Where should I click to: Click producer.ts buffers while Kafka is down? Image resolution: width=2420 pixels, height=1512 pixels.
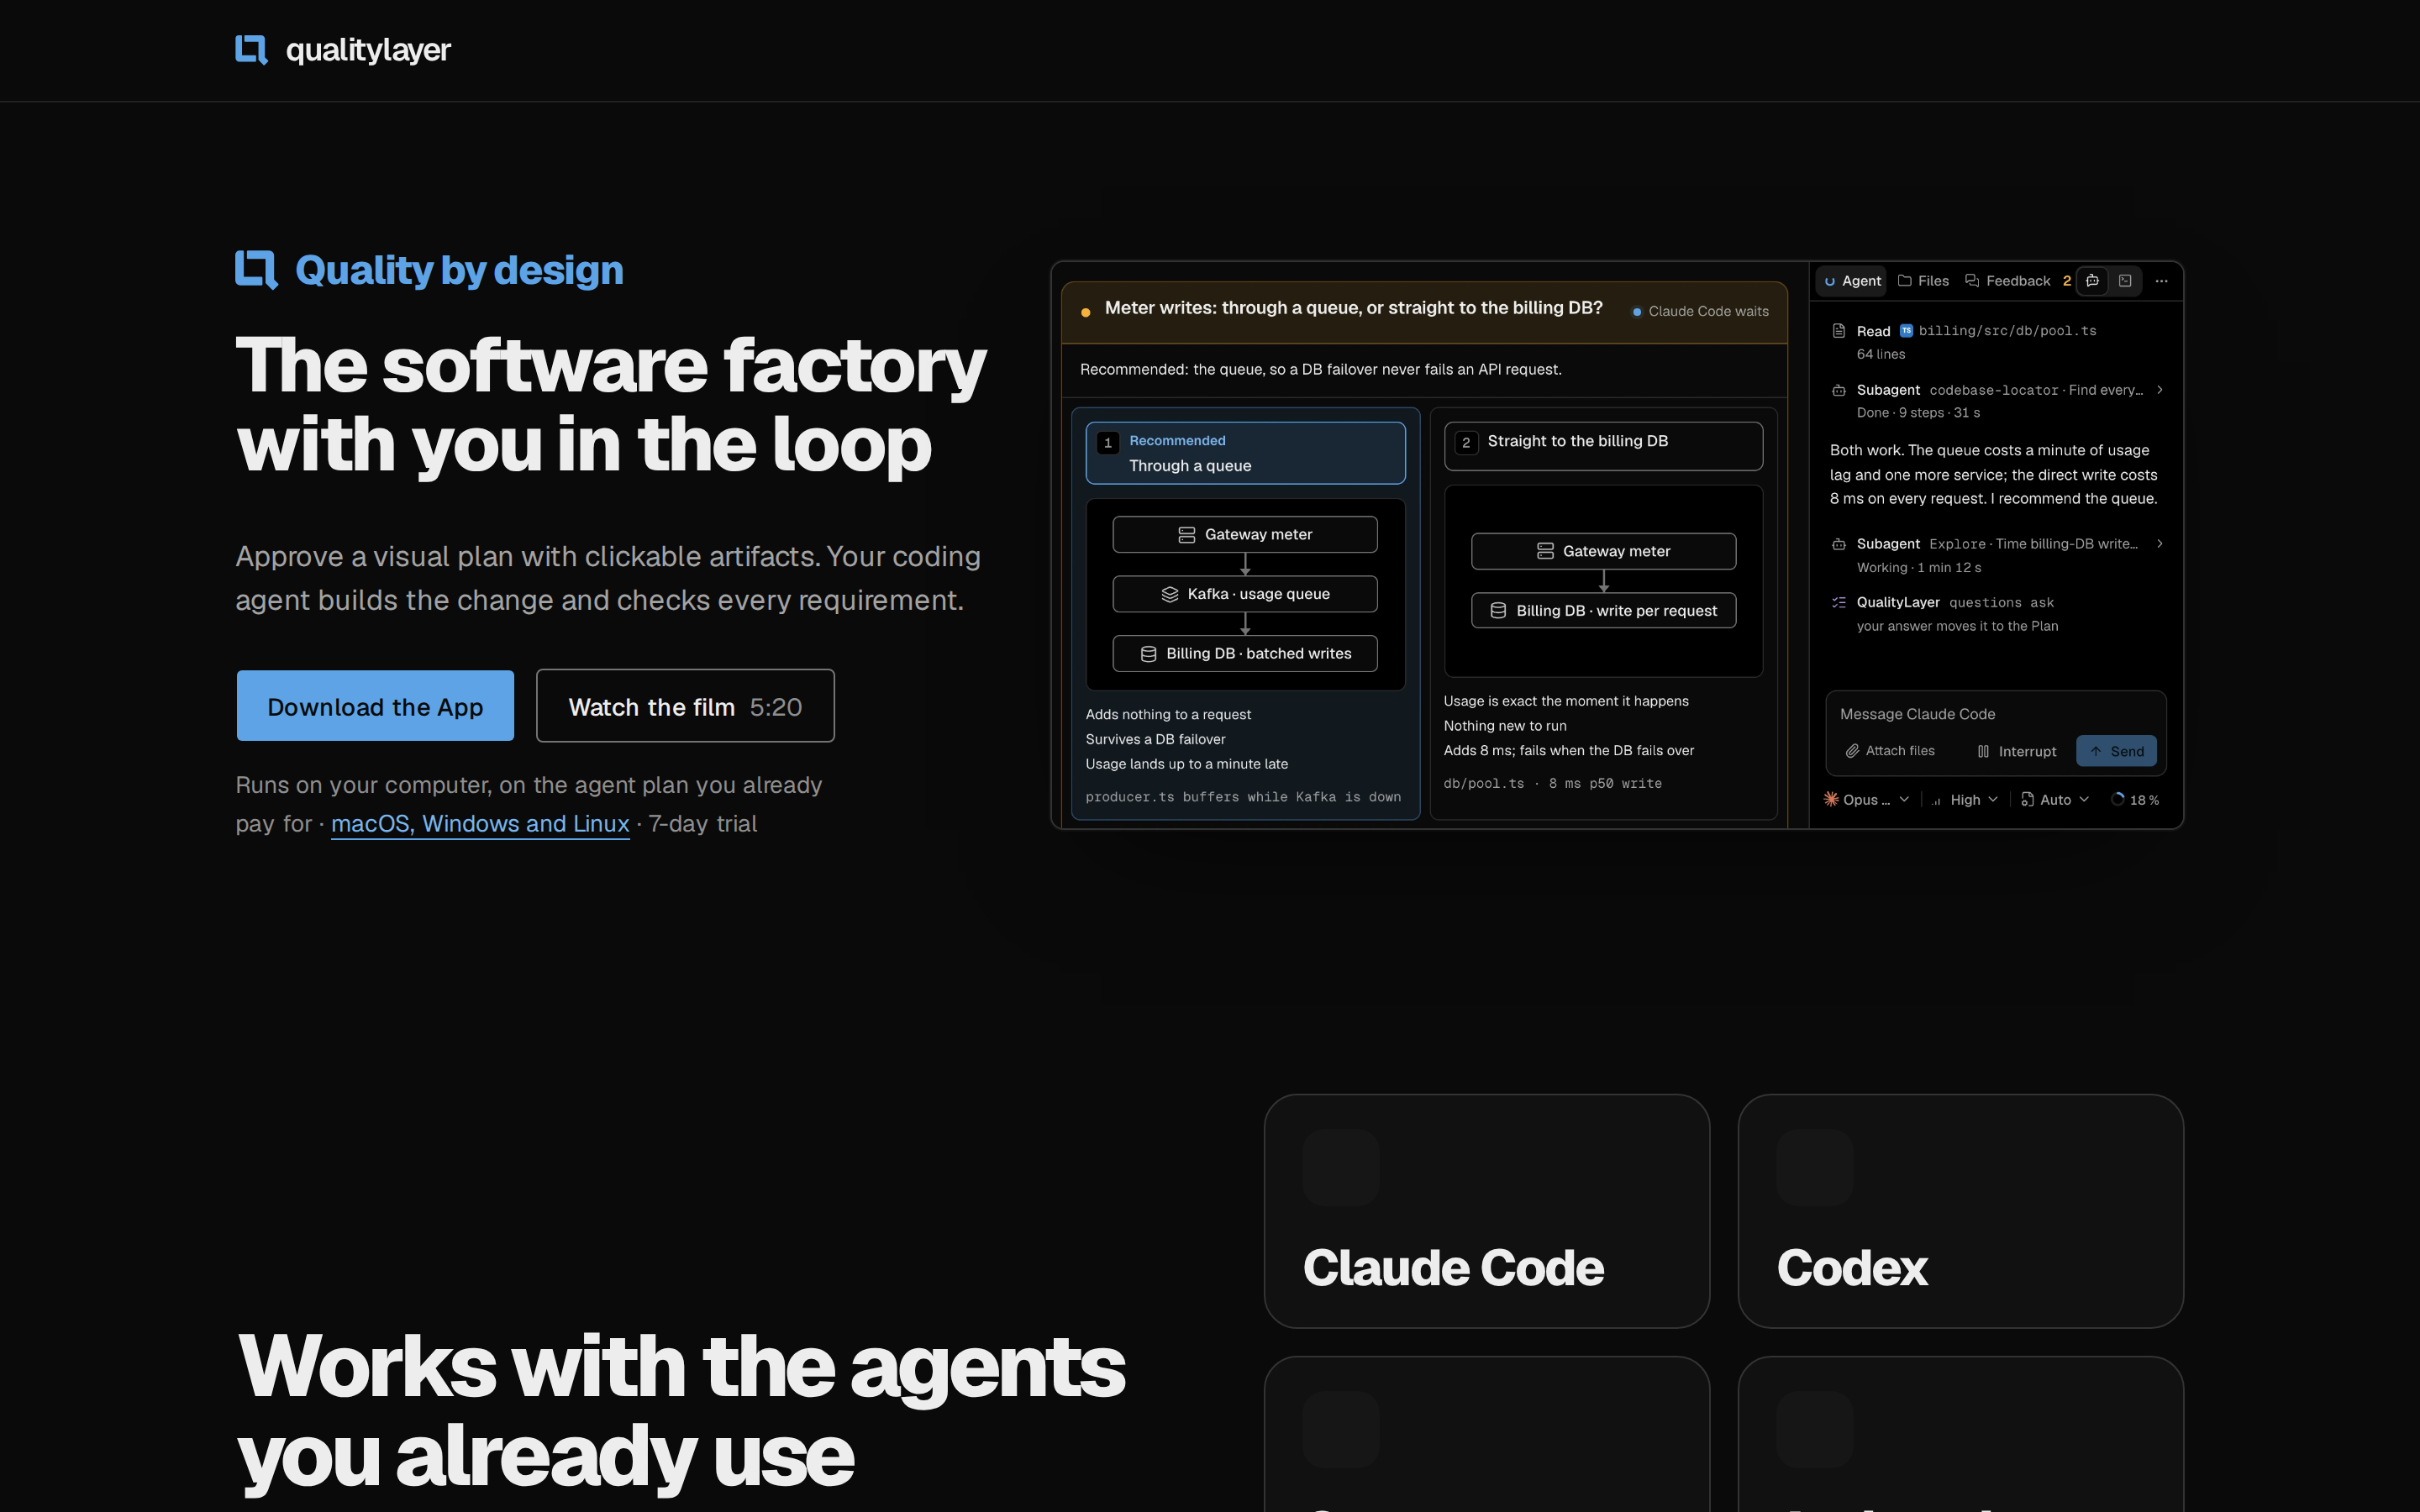click(x=1243, y=797)
